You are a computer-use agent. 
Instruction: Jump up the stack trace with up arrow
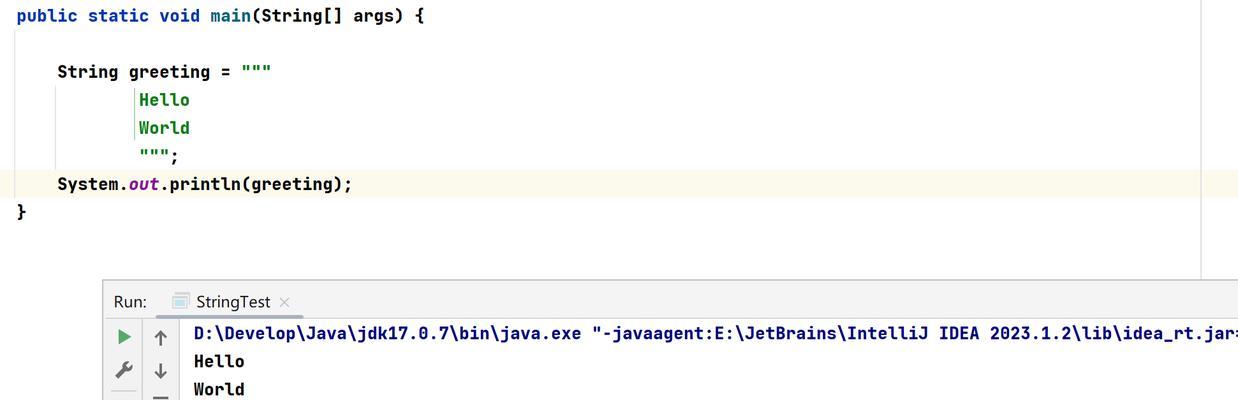(x=160, y=338)
